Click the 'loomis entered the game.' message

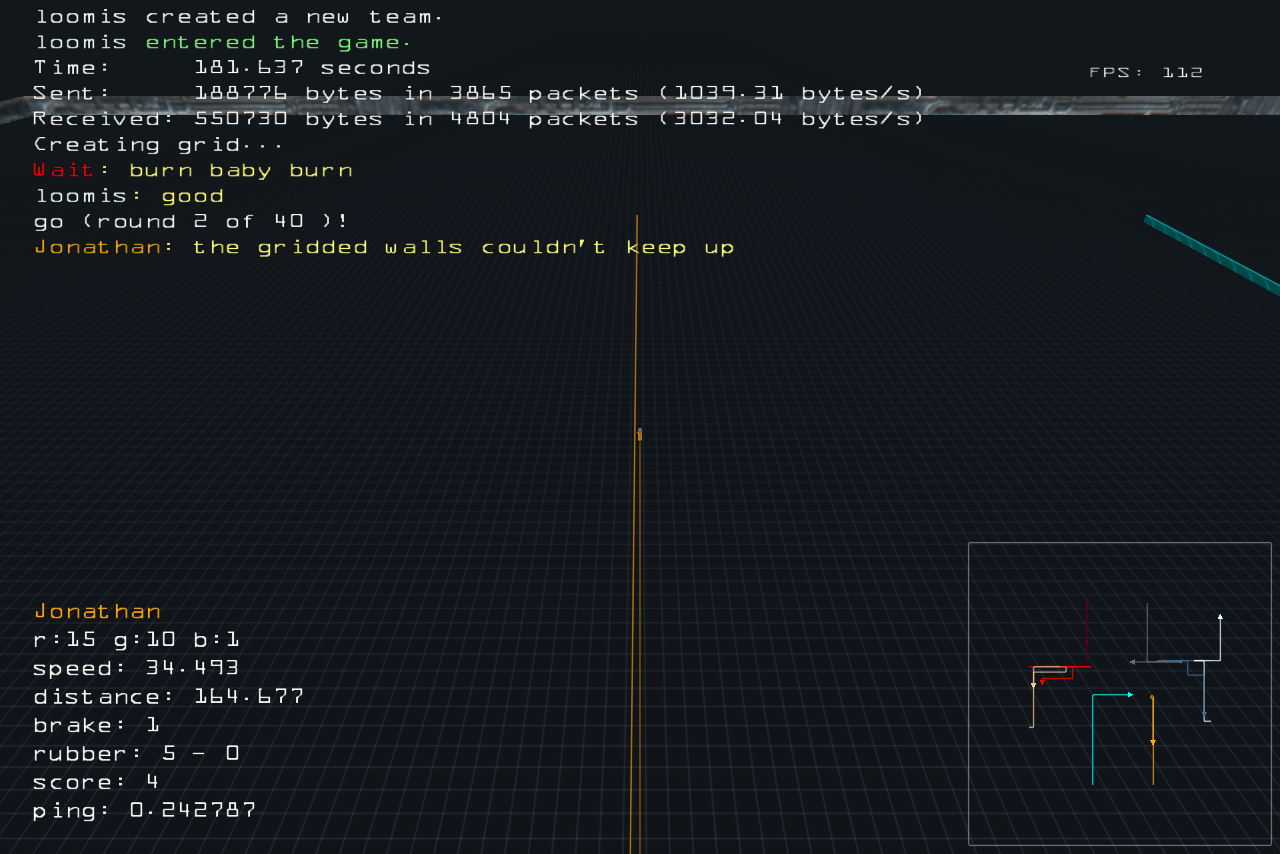[223, 42]
